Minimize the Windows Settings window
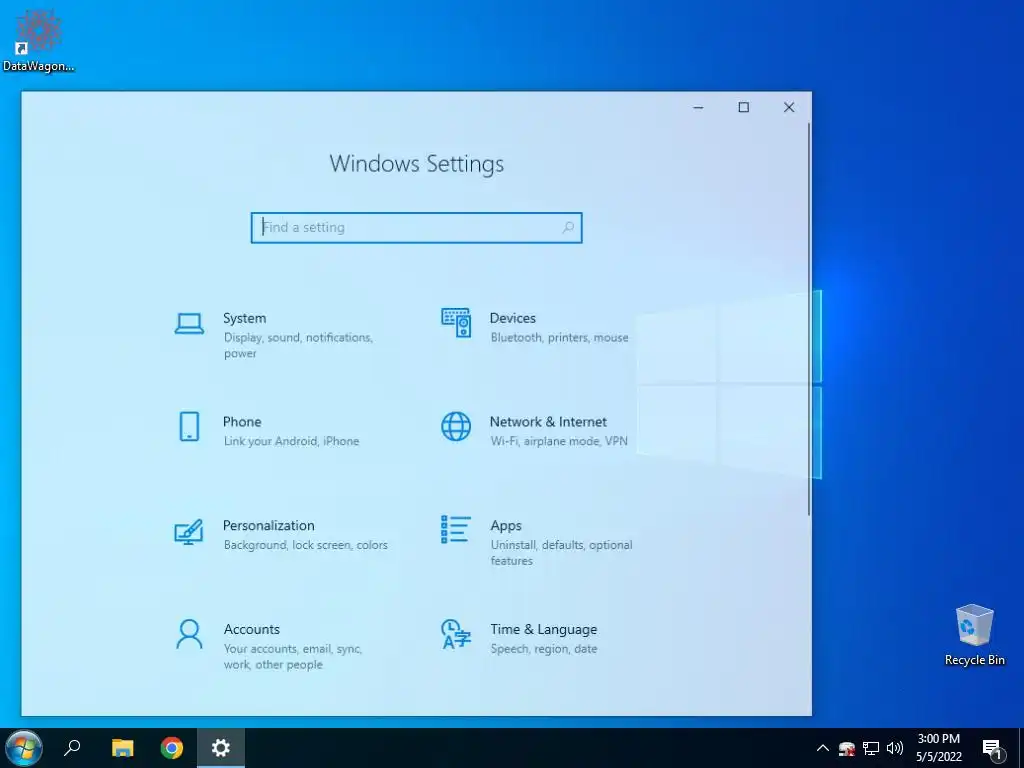Screen dimensions: 1024x768 pyautogui.click(x=698, y=107)
